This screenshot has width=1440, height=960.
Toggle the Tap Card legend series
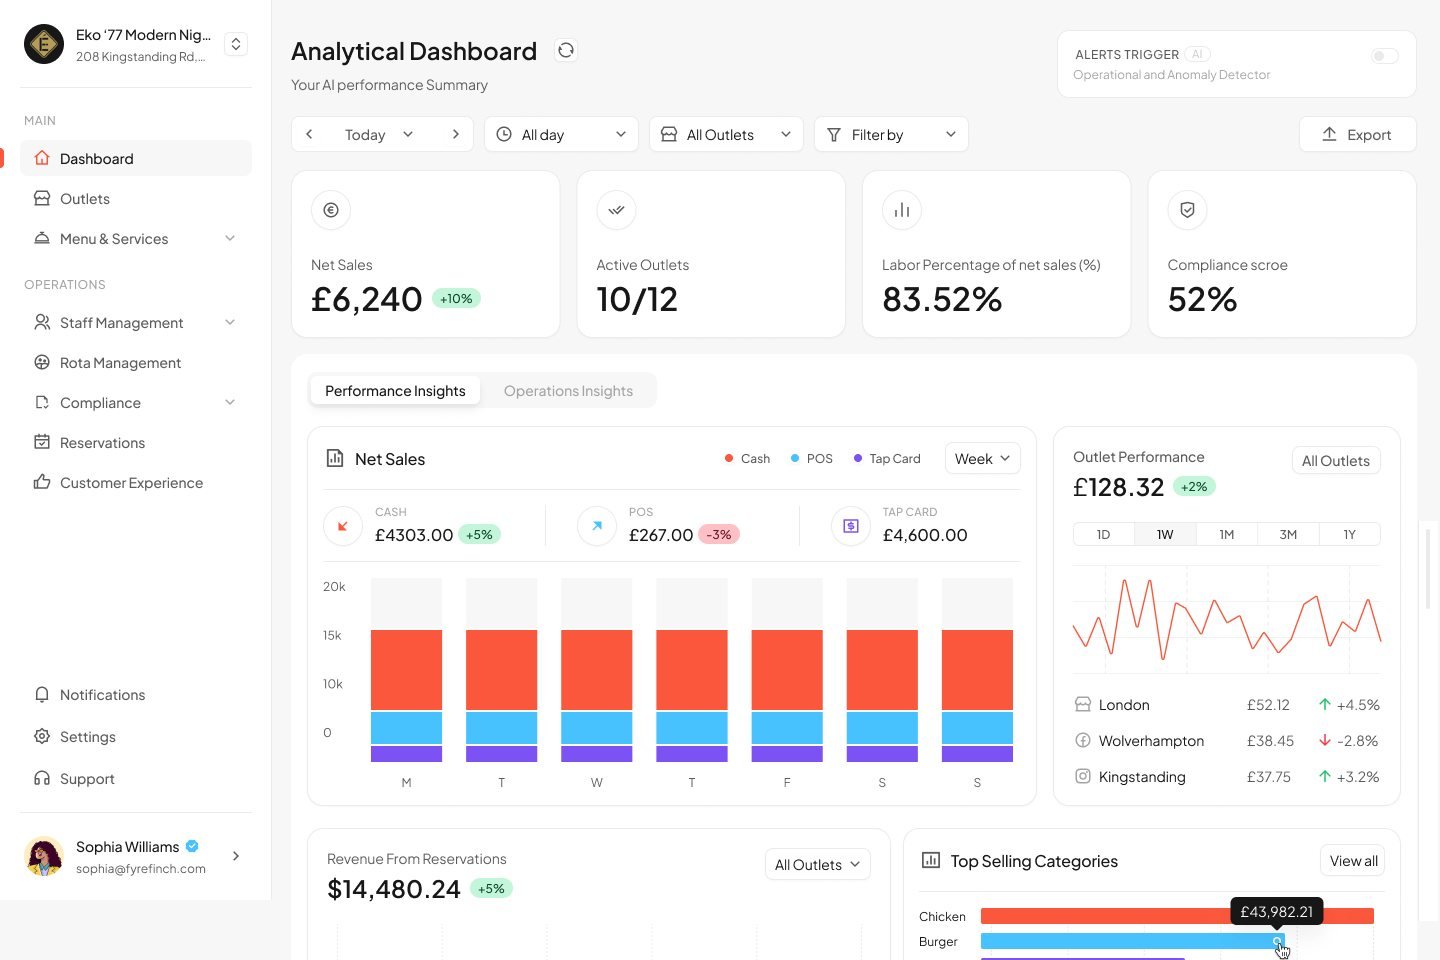pyautogui.click(x=887, y=458)
